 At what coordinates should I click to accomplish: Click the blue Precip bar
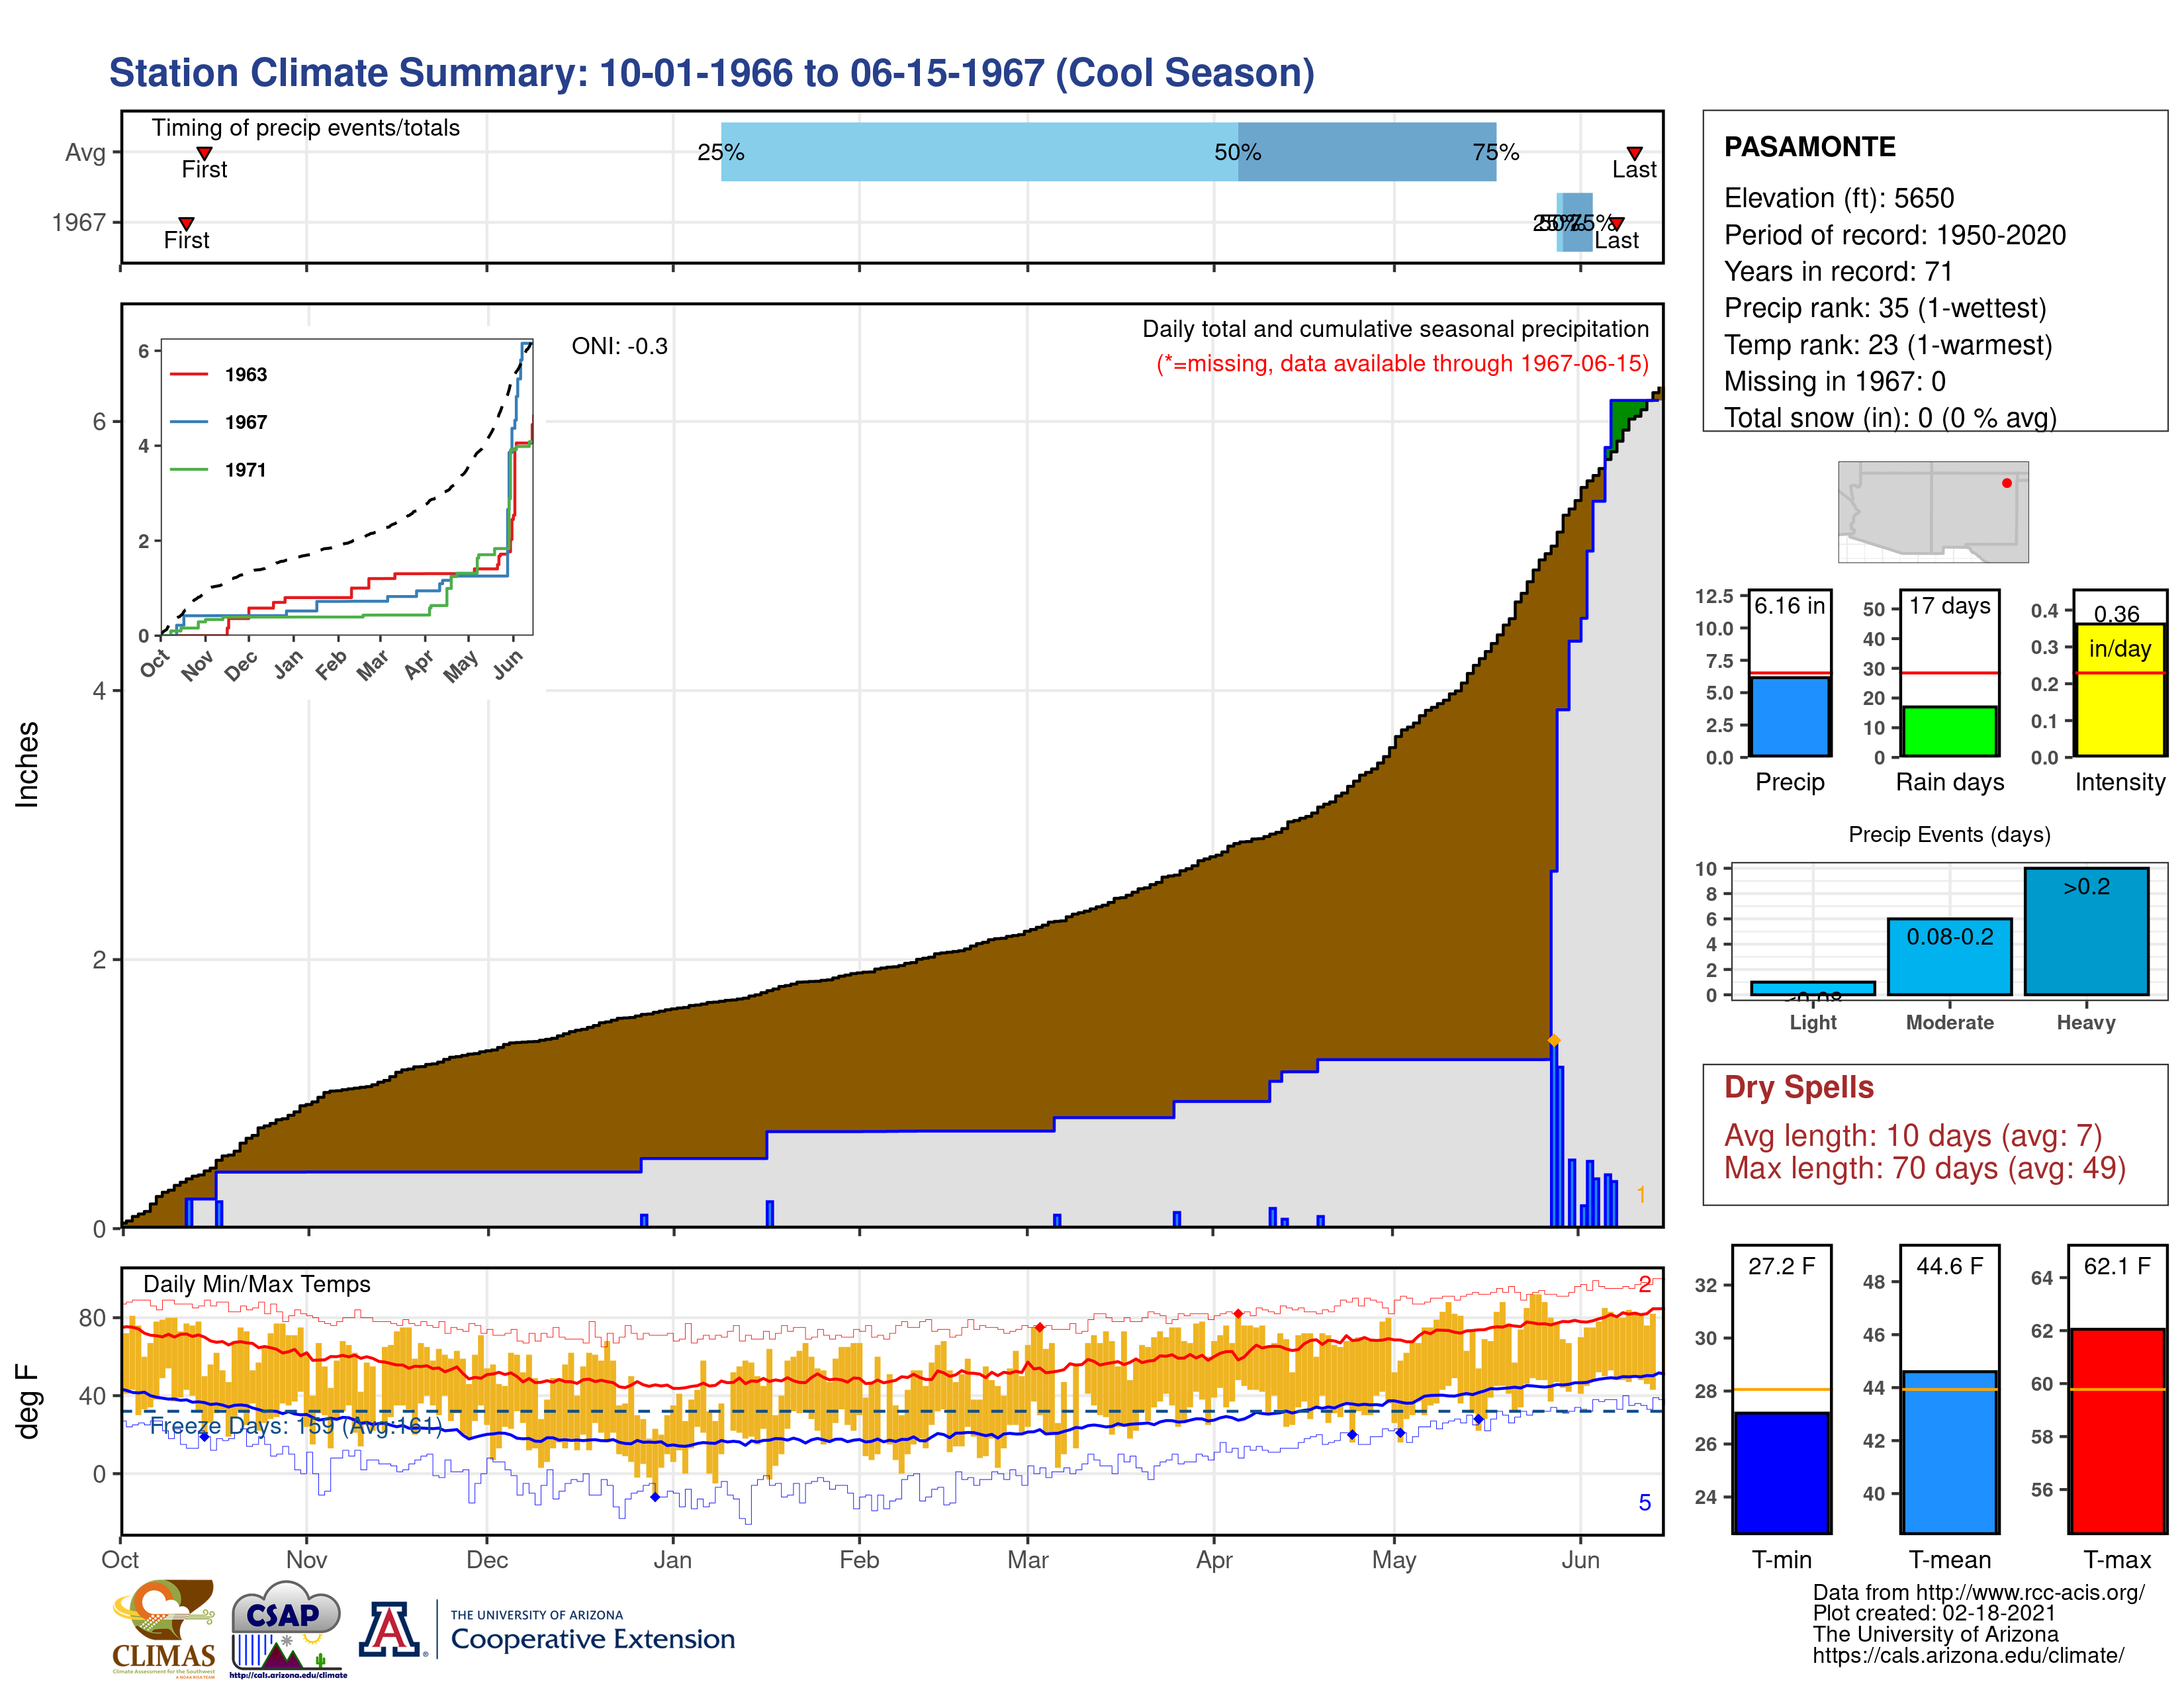1790,716
